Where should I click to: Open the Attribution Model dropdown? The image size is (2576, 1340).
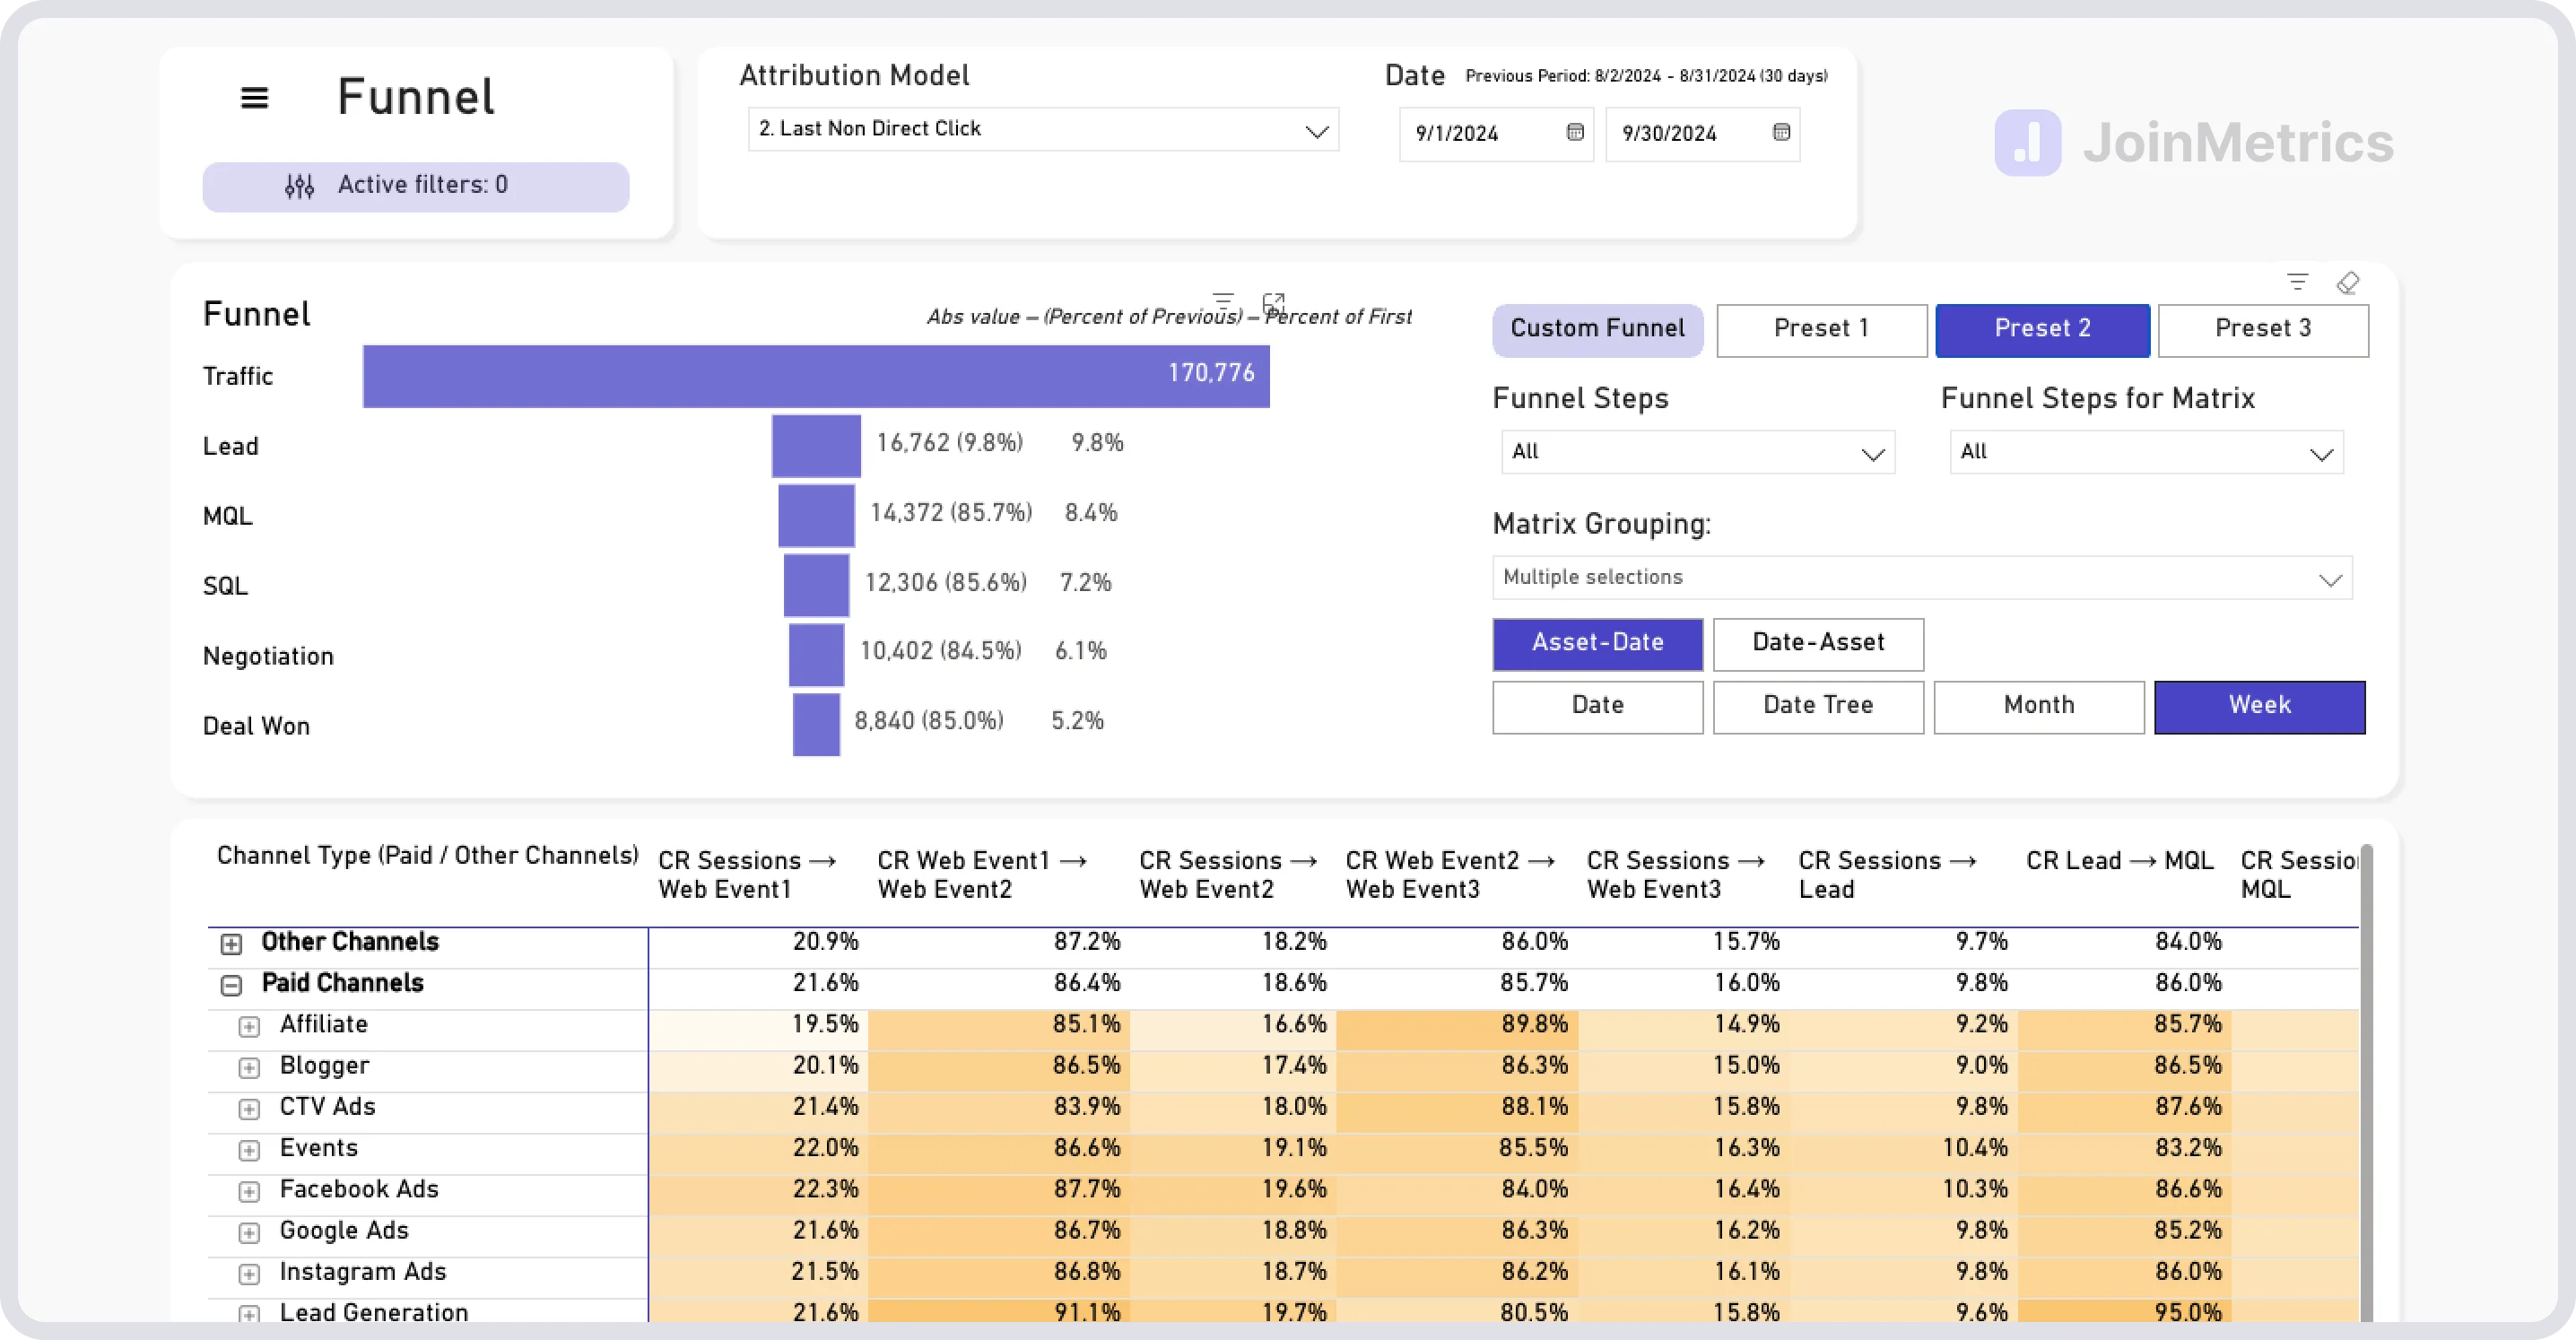1042,129
